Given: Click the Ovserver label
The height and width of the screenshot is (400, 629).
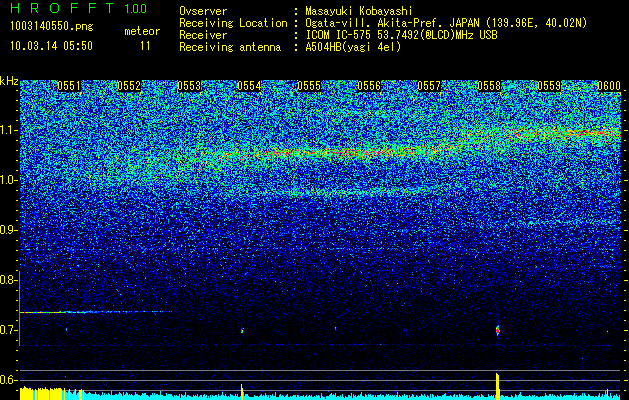Looking at the screenshot, I should (203, 11).
